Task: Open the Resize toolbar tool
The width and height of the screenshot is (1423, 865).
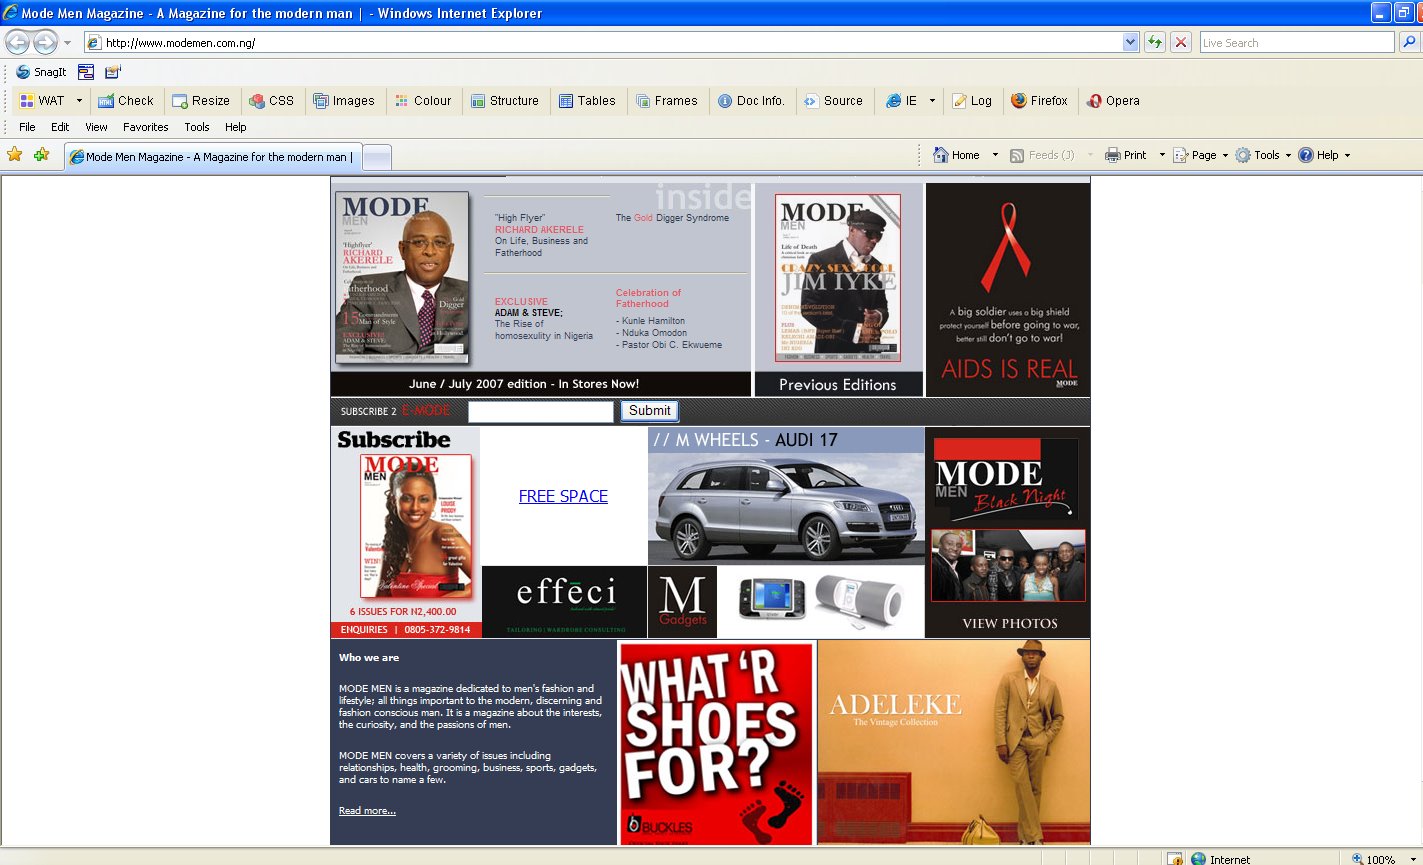Action: tap(201, 101)
